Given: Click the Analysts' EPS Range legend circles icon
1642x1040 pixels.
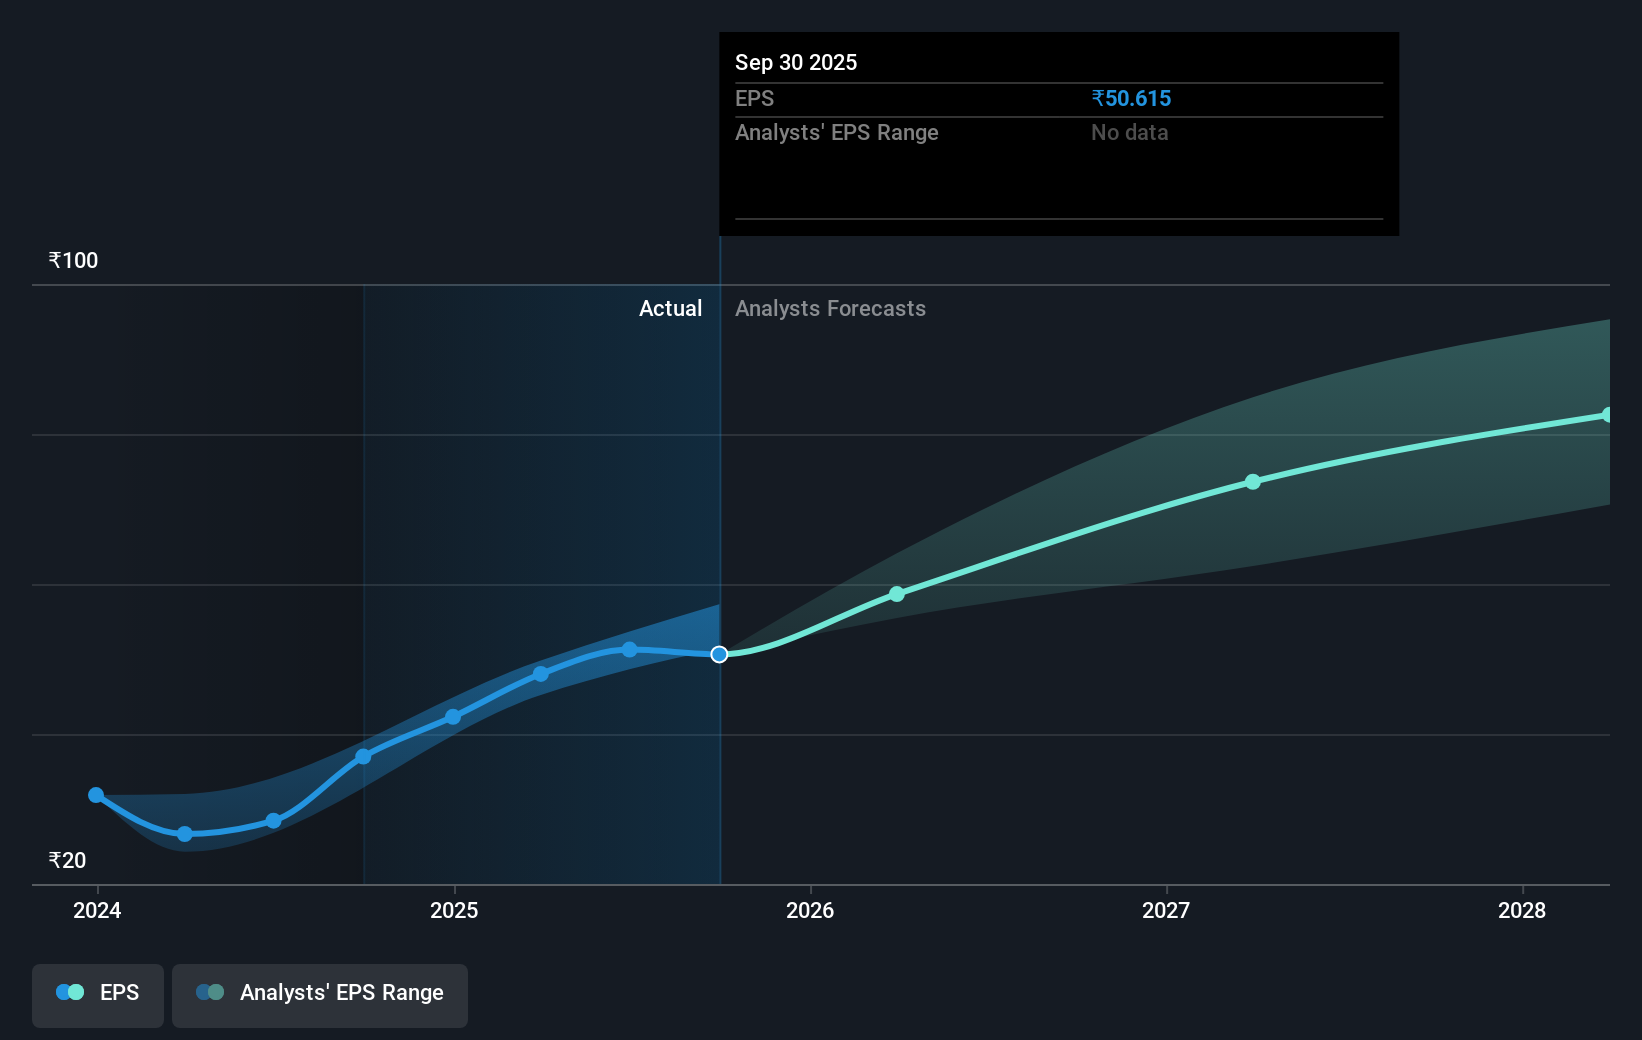Looking at the screenshot, I should pyautogui.click(x=209, y=992).
